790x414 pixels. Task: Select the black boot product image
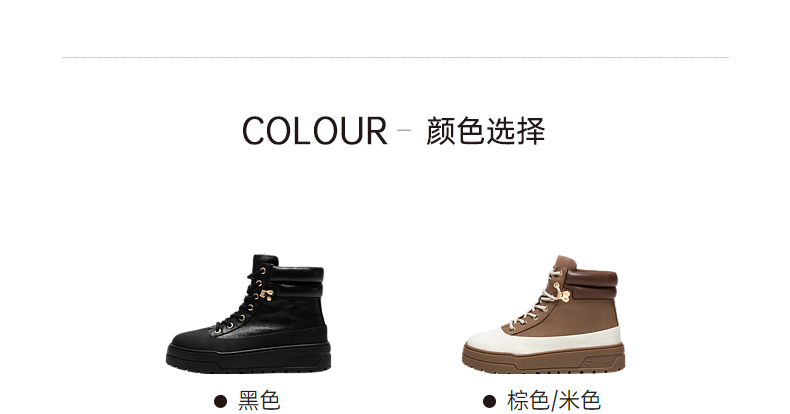248,314
